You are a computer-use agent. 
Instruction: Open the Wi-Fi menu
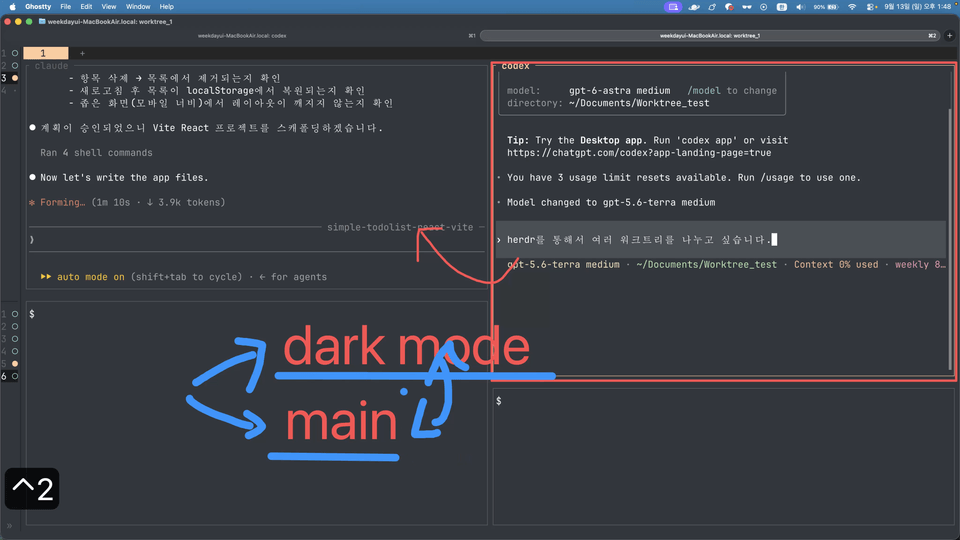point(852,7)
